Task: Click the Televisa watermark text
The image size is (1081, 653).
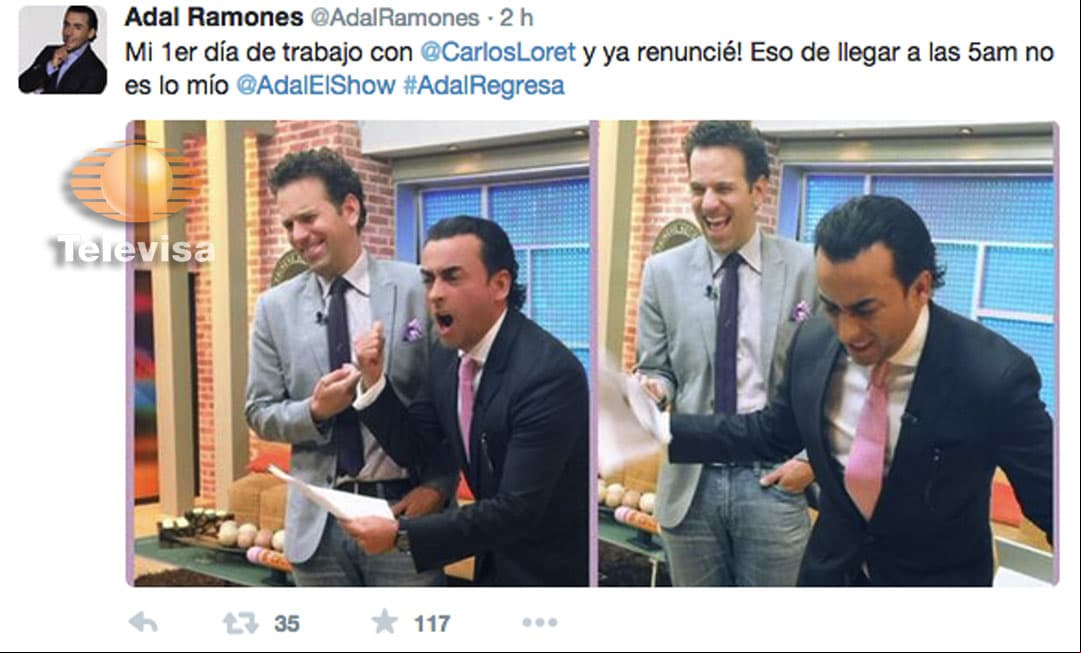Action: (x=135, y=250)
